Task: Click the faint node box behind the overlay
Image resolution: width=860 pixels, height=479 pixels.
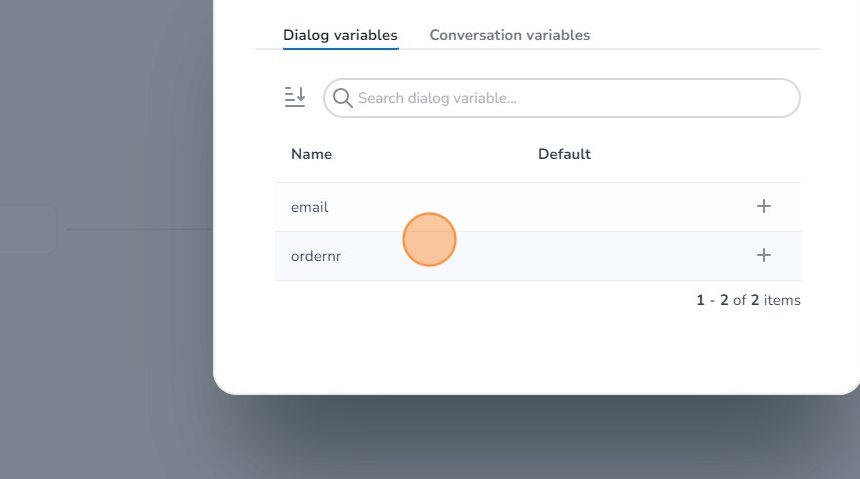Action: (28, 229)
